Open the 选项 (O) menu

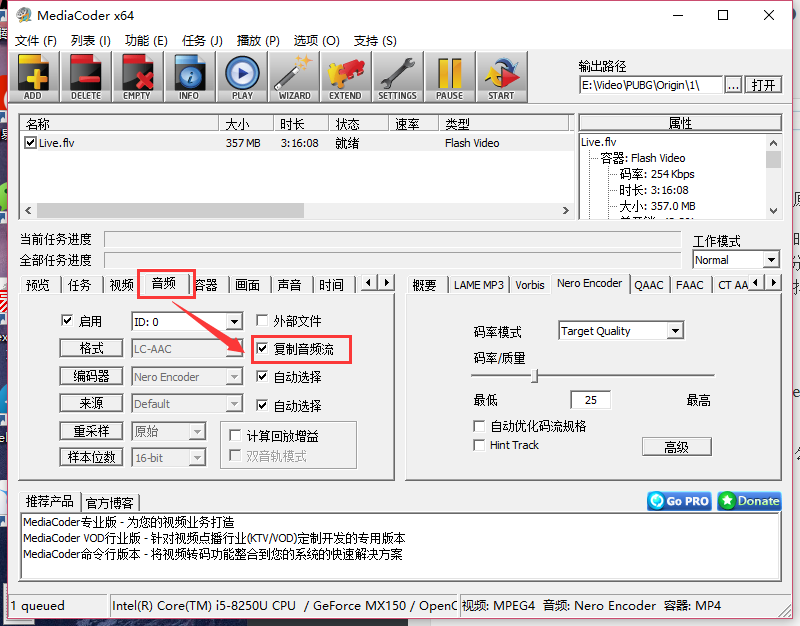(316, 41)
